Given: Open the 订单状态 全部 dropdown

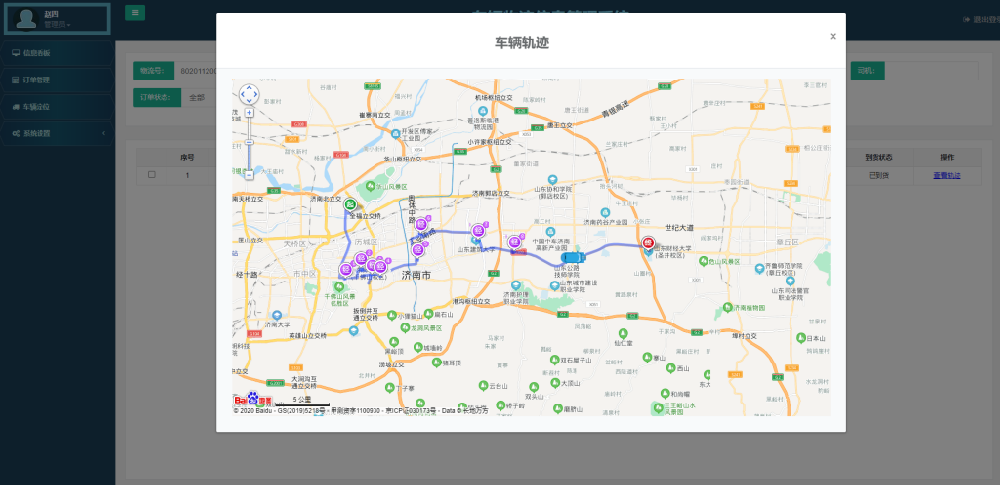Looking at the screenshot, I should 198,98.
